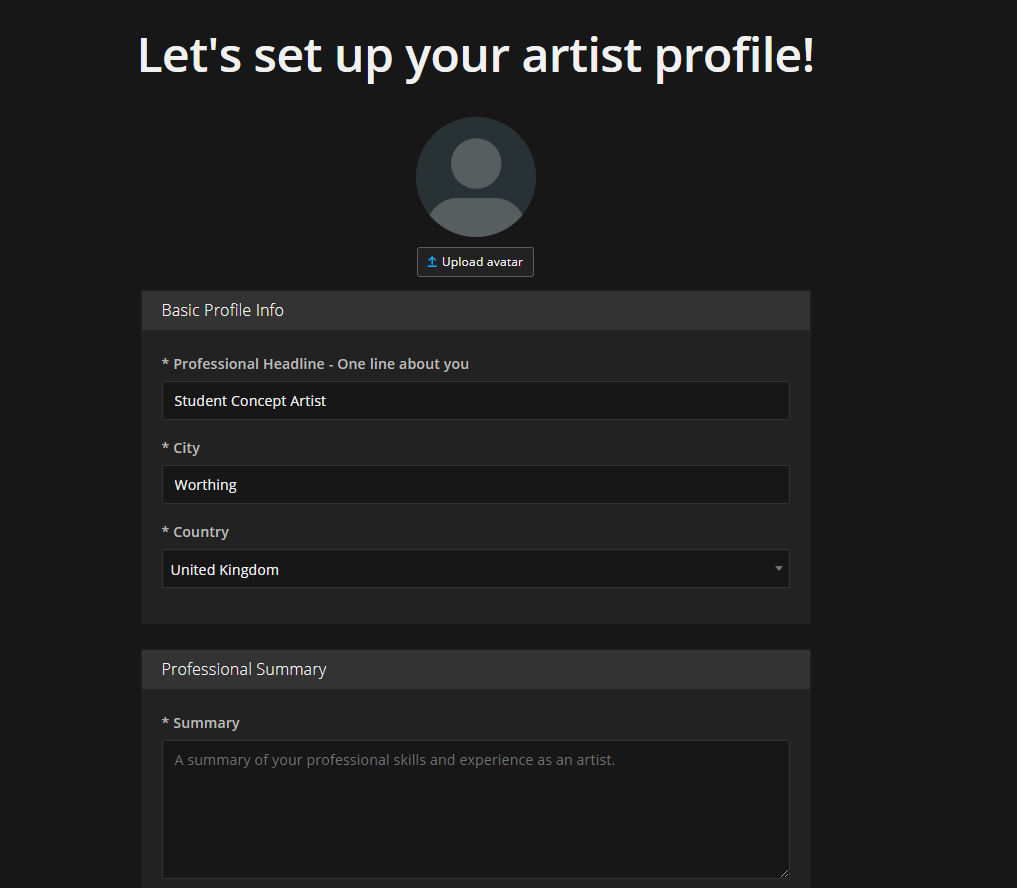Viewport: 1017px width, 888px height.
Task: Click the 'United Kingdom' selected value text
Action: tap(225, 570)
